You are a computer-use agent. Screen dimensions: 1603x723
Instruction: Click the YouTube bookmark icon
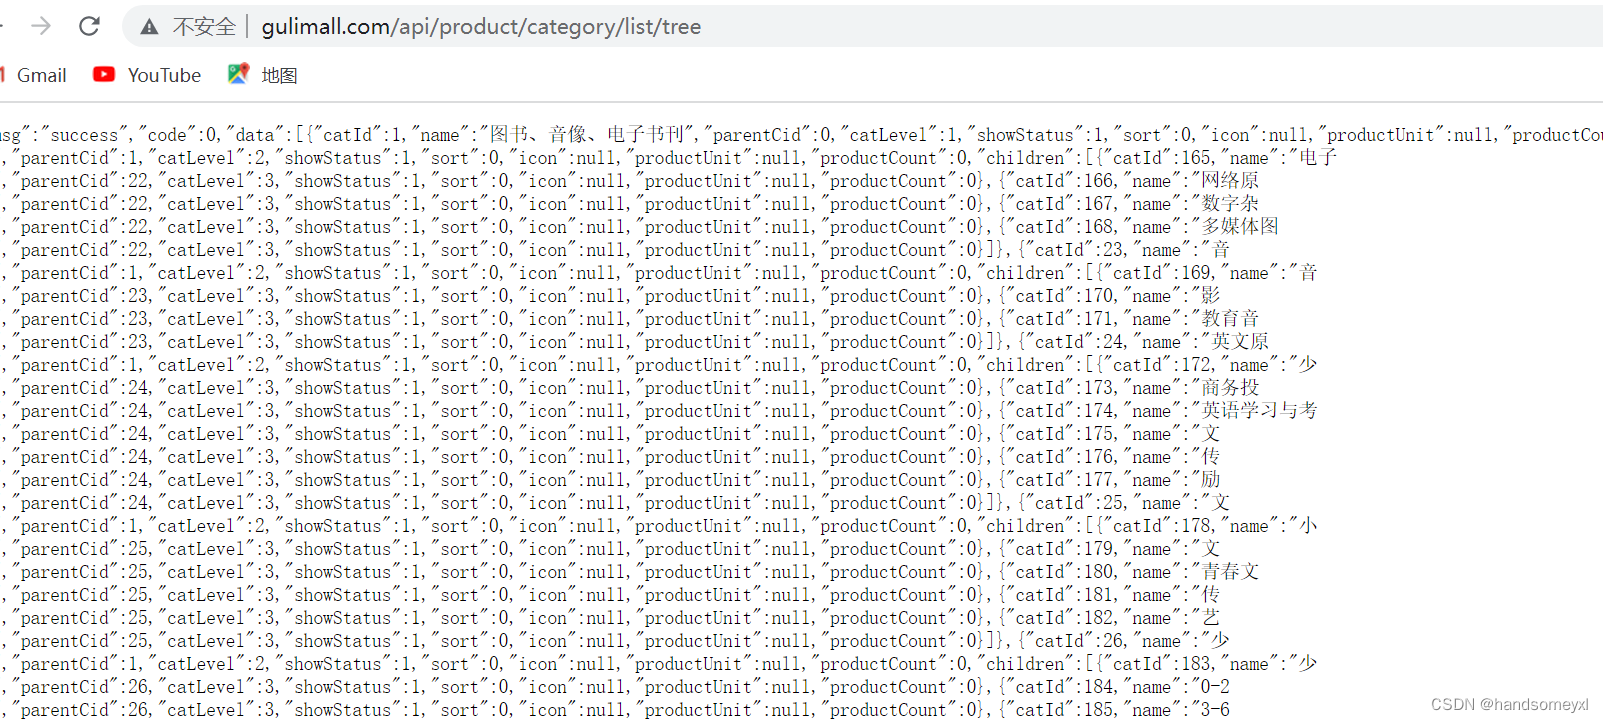pos(104,74)
